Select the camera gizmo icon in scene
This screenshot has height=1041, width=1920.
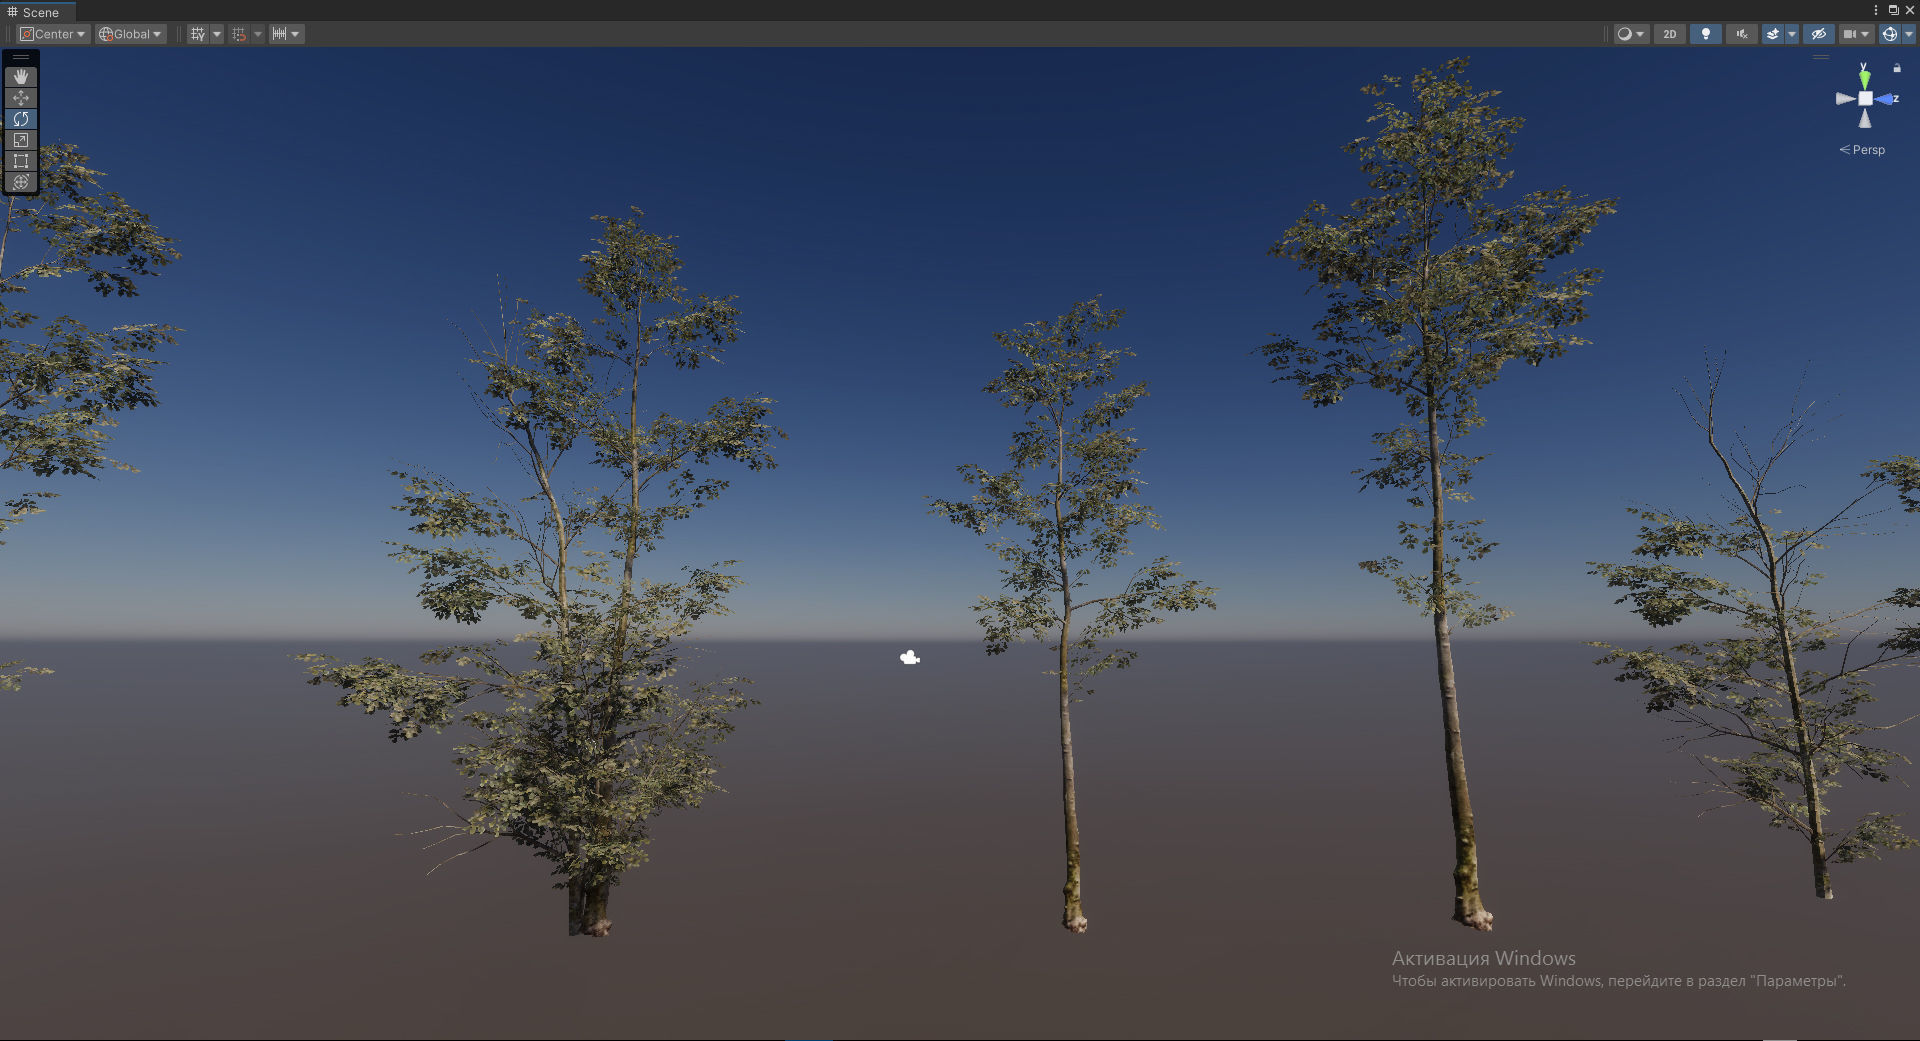910,657
